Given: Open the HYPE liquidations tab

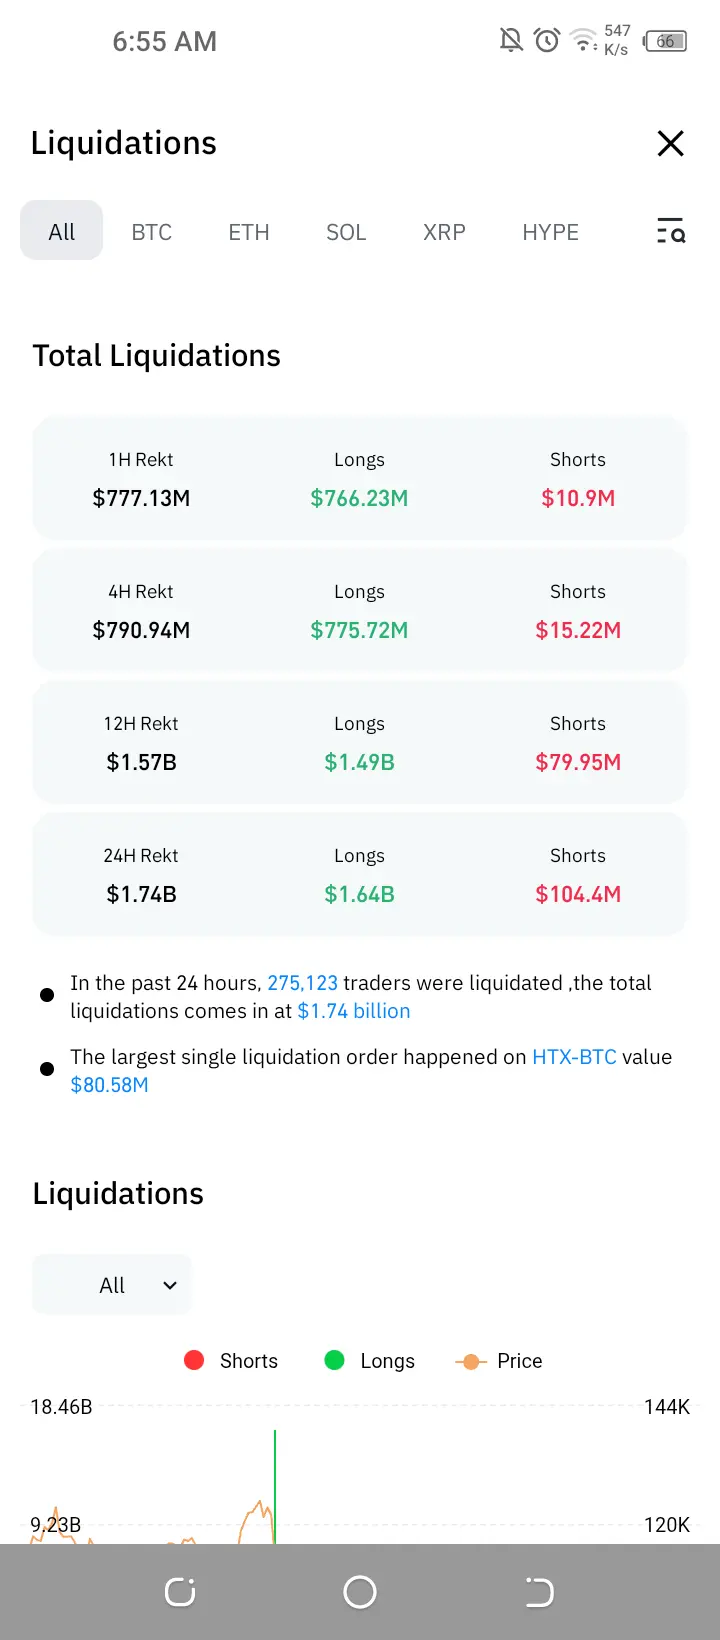Looking at the screenshot, I should pos(550,232).
